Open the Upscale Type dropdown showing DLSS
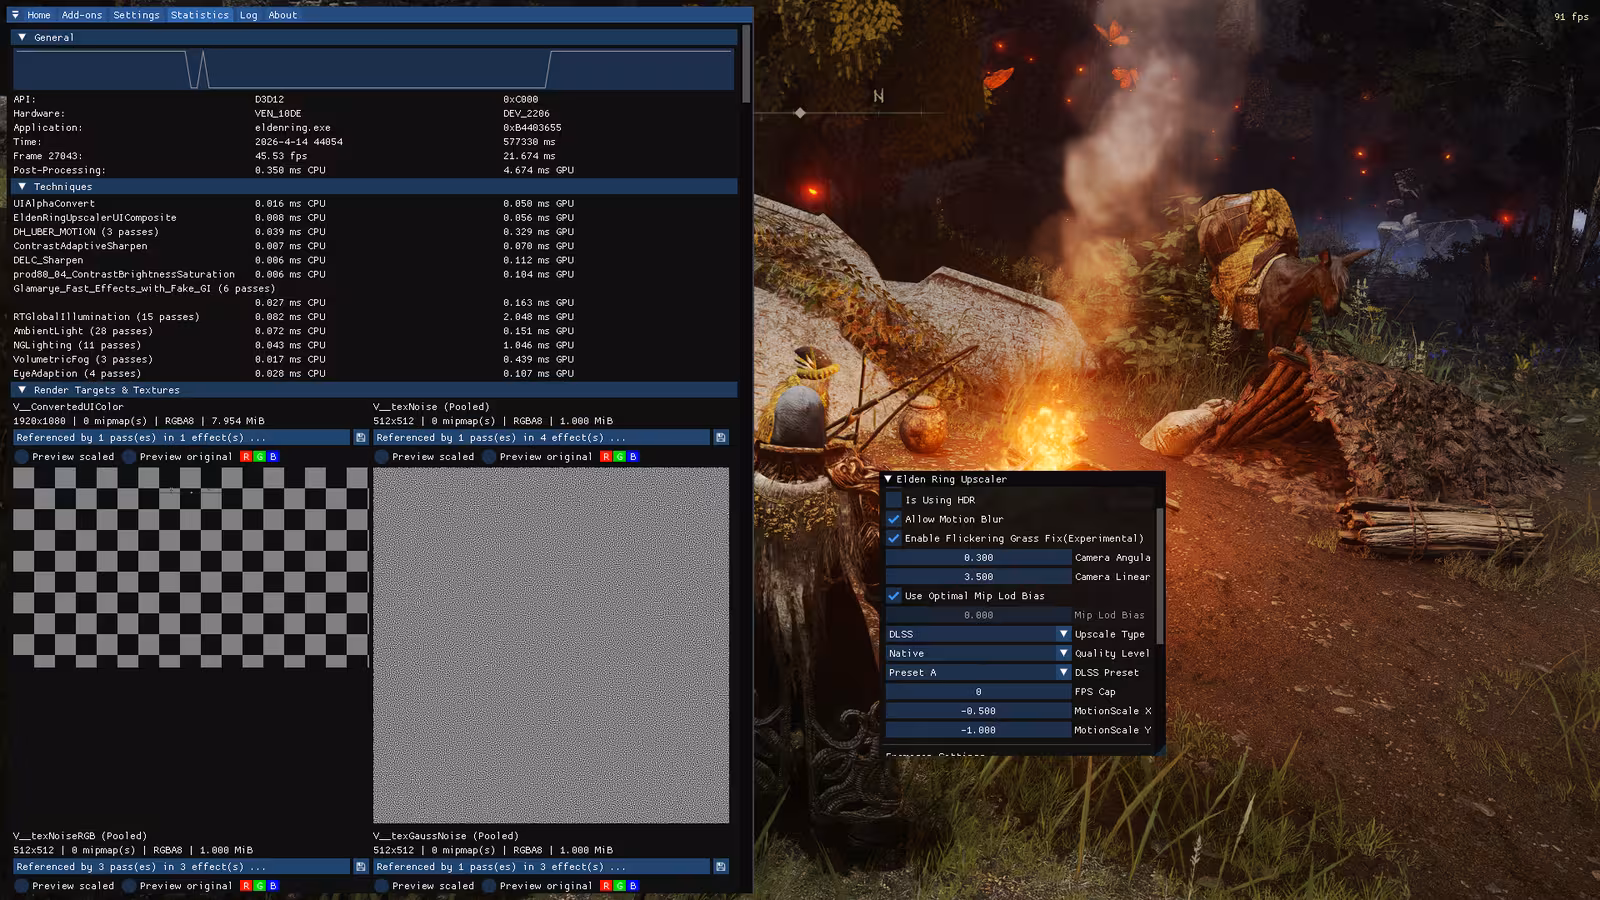 pyautogui.click(x=978, y=634)
